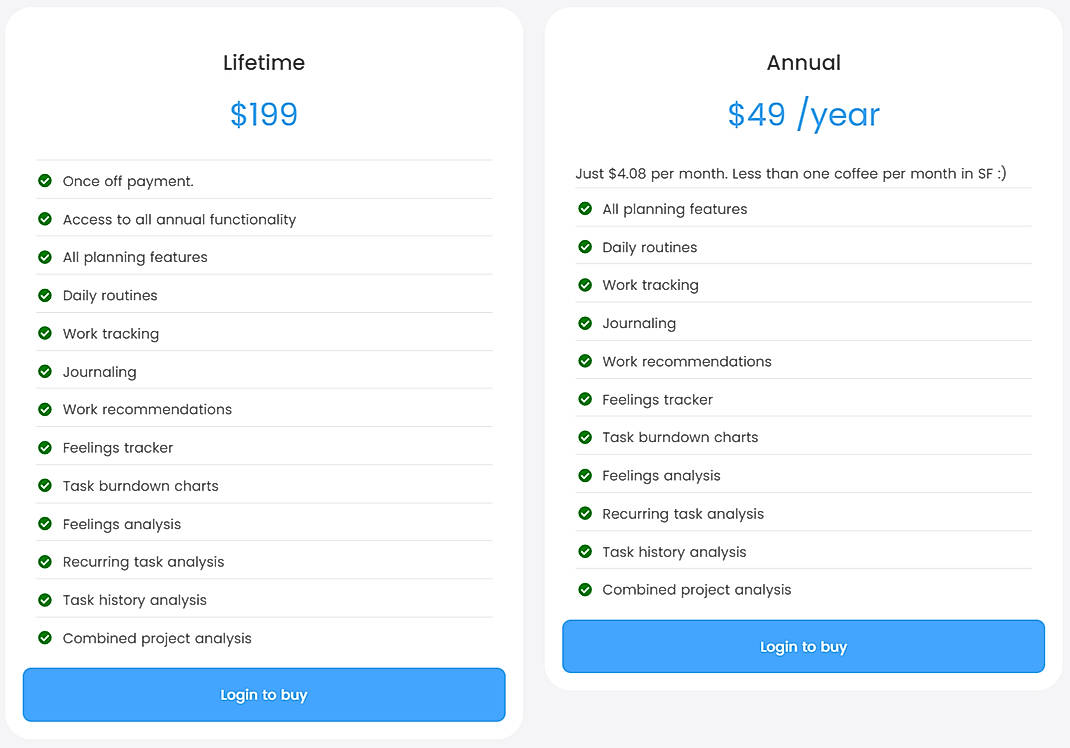Select the check icon next to Work recommendations in Lifetime
This screenshot has width=1070, height=748.
[45, 409]
